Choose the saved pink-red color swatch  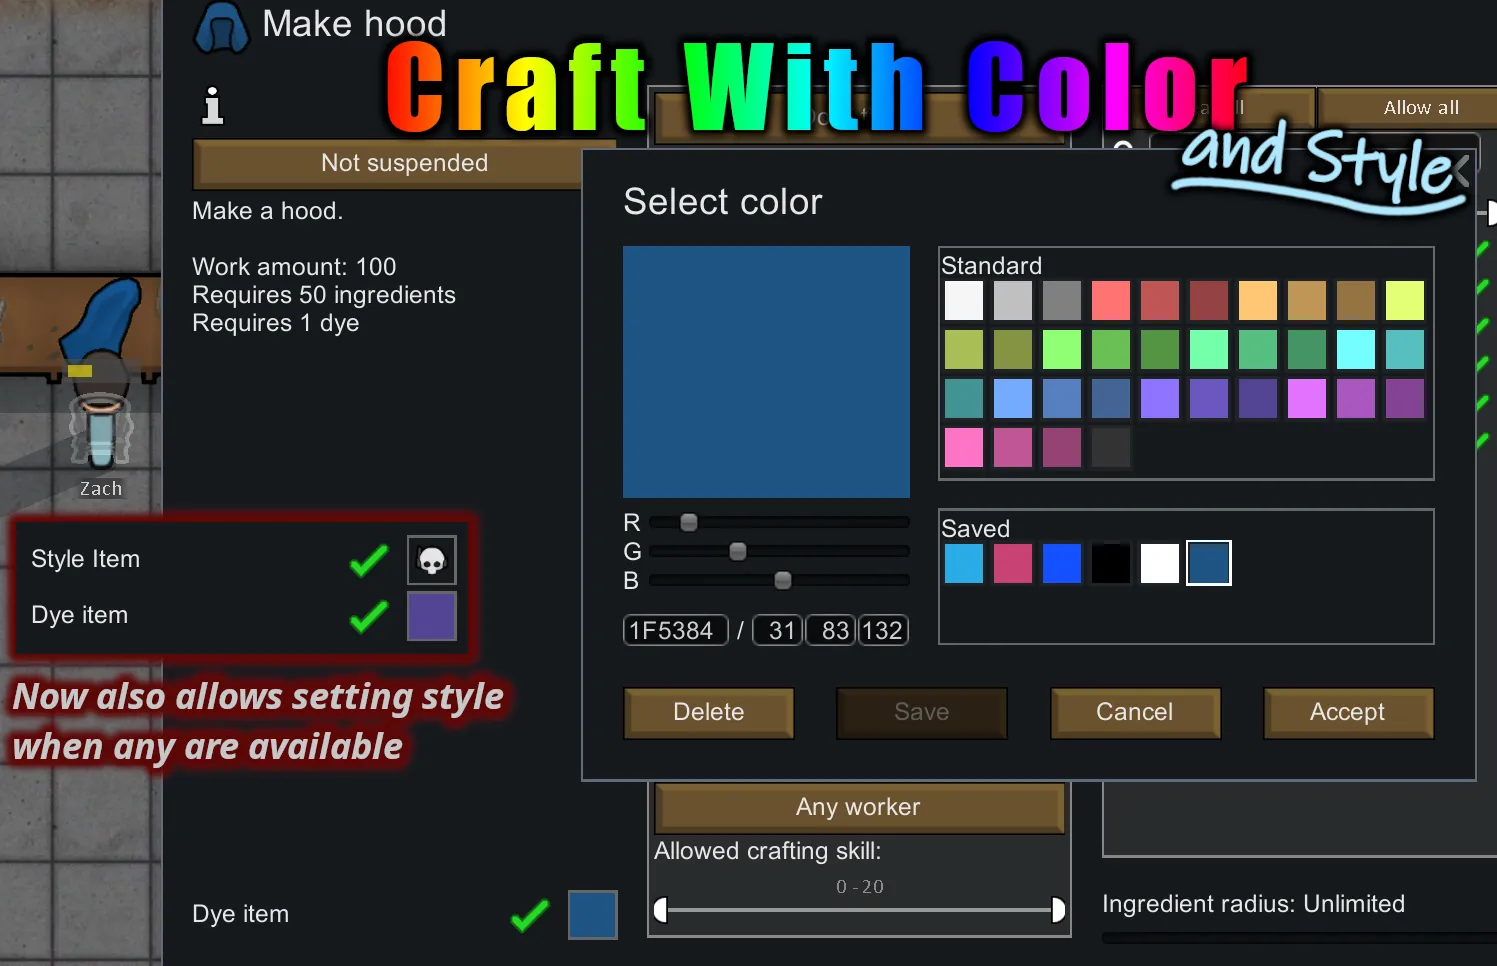(1013, 563)
